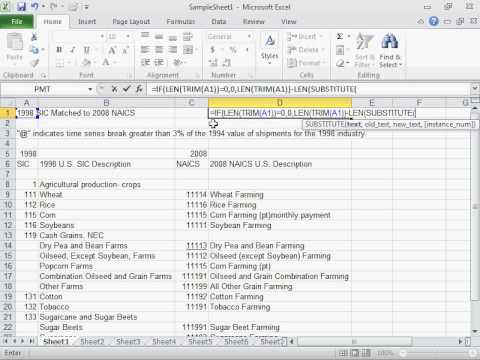This screenshot has width=480, height=360.
Task: Expand the formula bar with the chevron
Action: click(x=475, y=89)
